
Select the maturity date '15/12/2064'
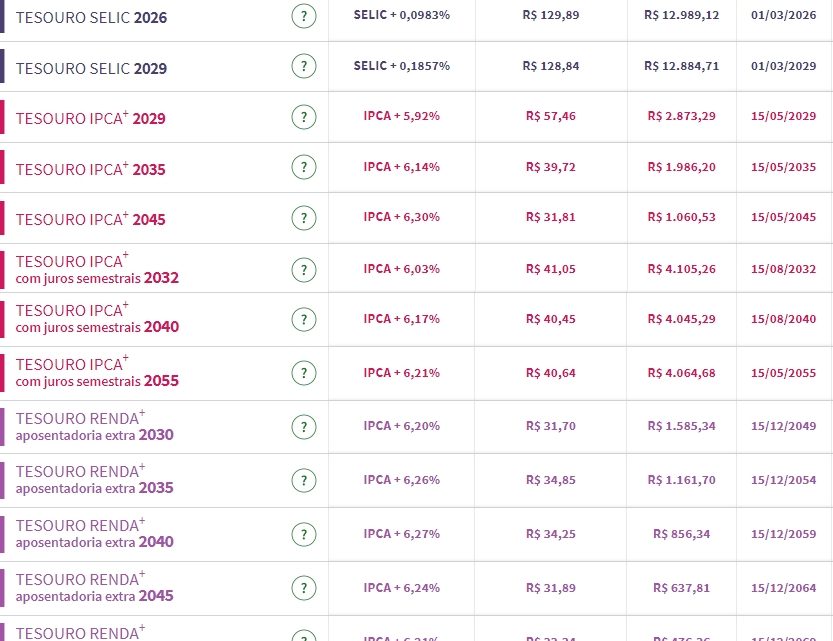click(784, 588)
